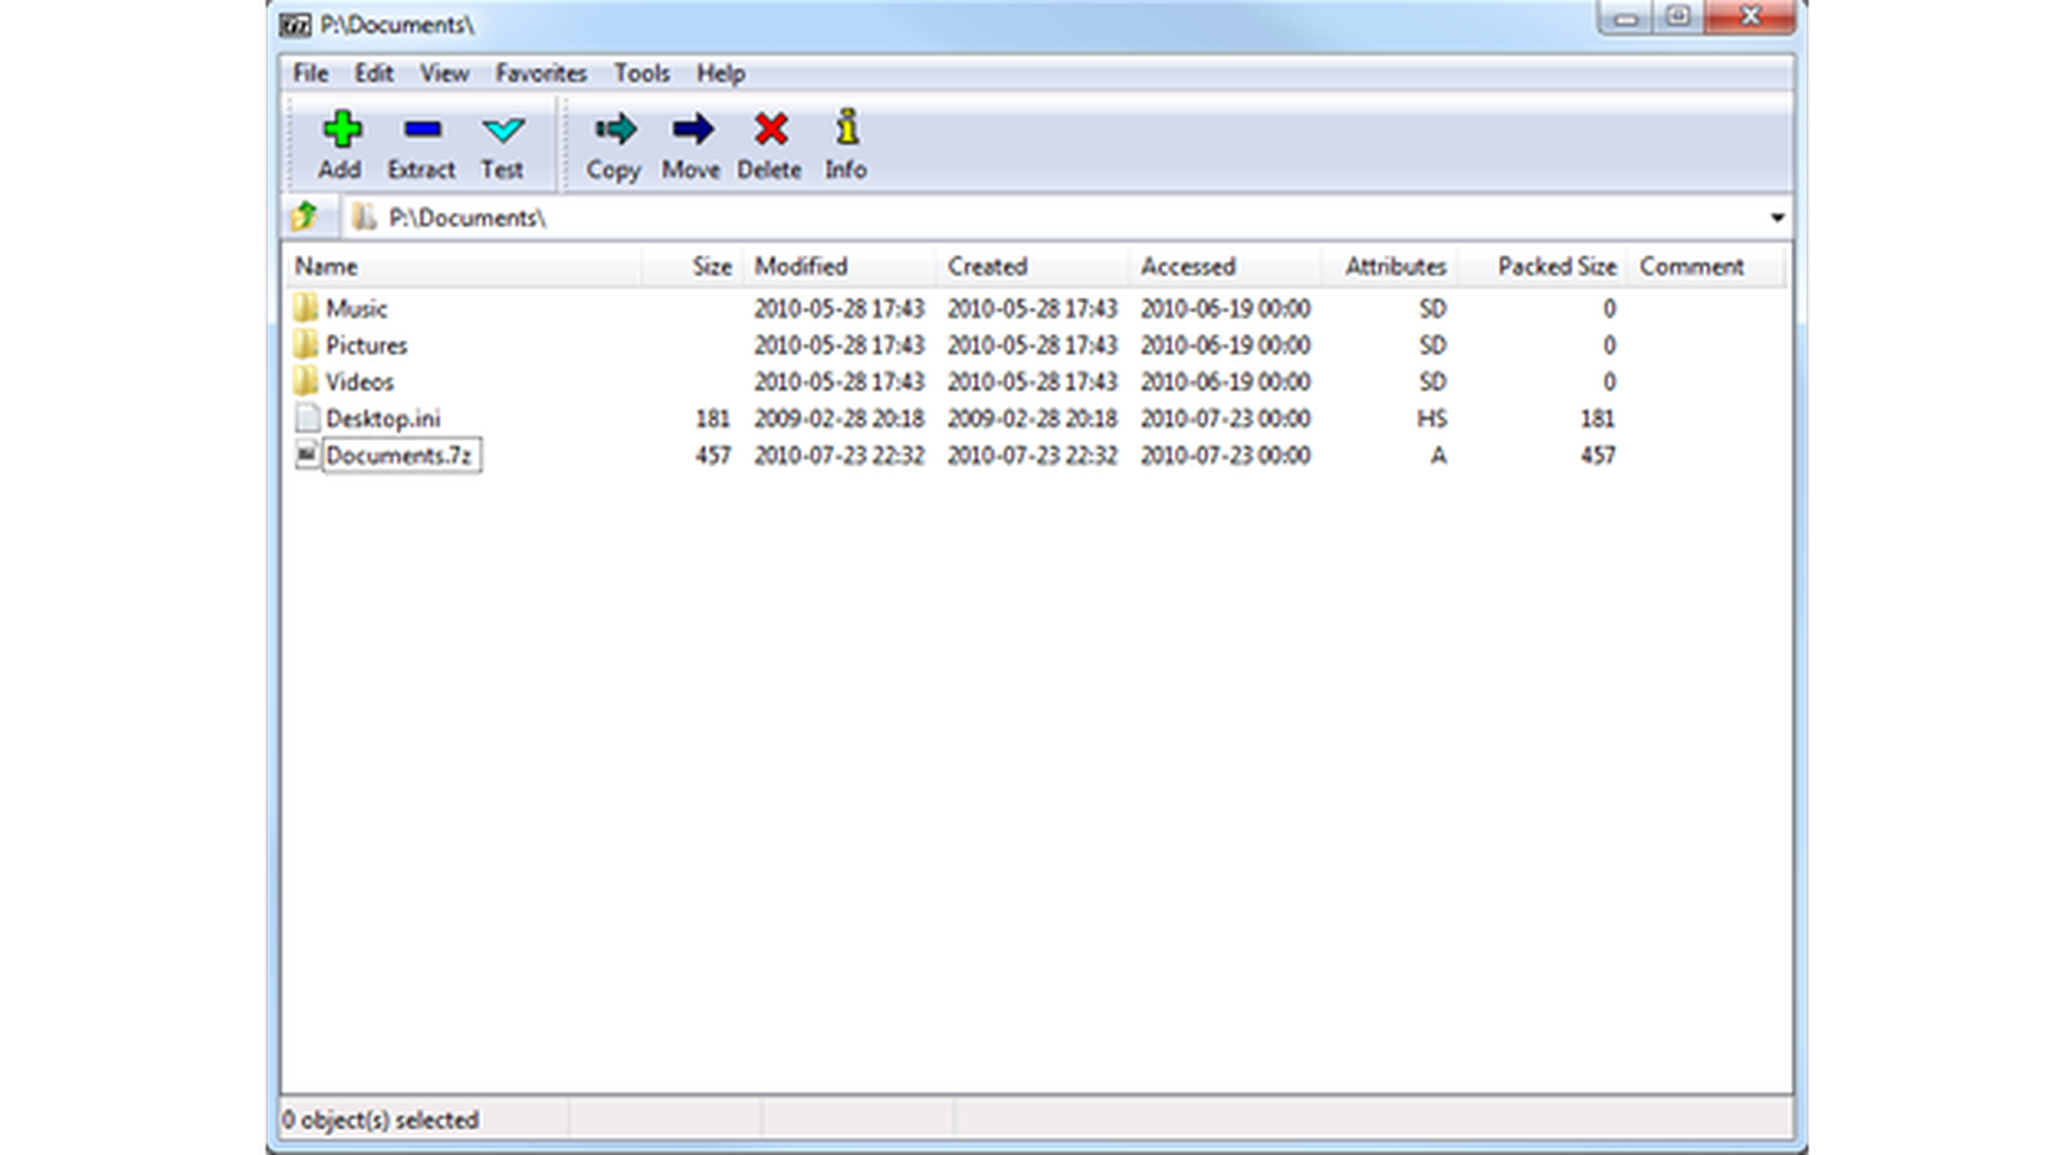Click inside the breadcrumb path field
Image resolution: width=2048 pixels, height=1155 pixels.
pos(700,217)
